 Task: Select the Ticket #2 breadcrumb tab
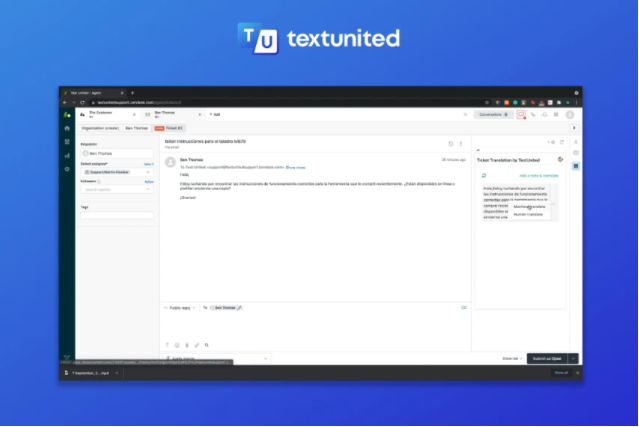pyautogui.click(x=169, y=128)
